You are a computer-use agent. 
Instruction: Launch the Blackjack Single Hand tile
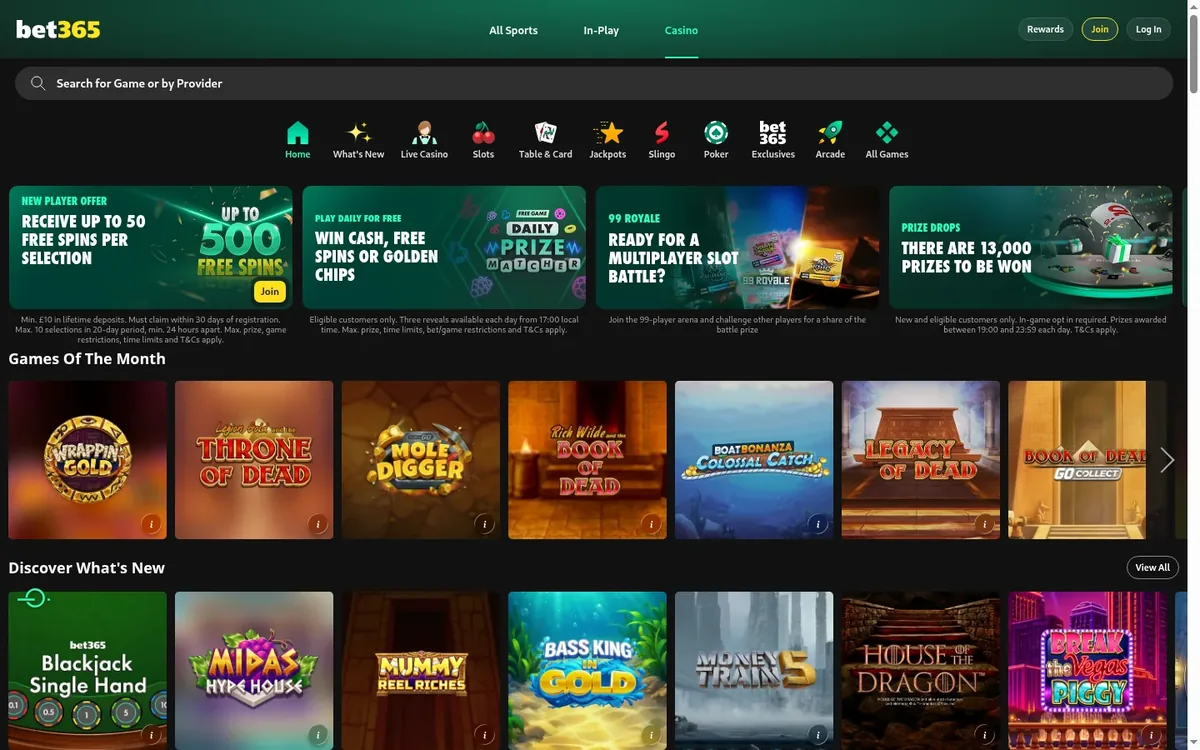coord(88,671)
